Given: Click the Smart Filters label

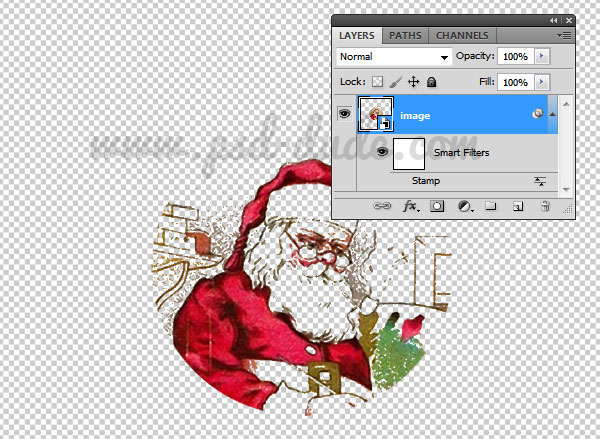Looking at the screenshot, I should pos(461,152).
